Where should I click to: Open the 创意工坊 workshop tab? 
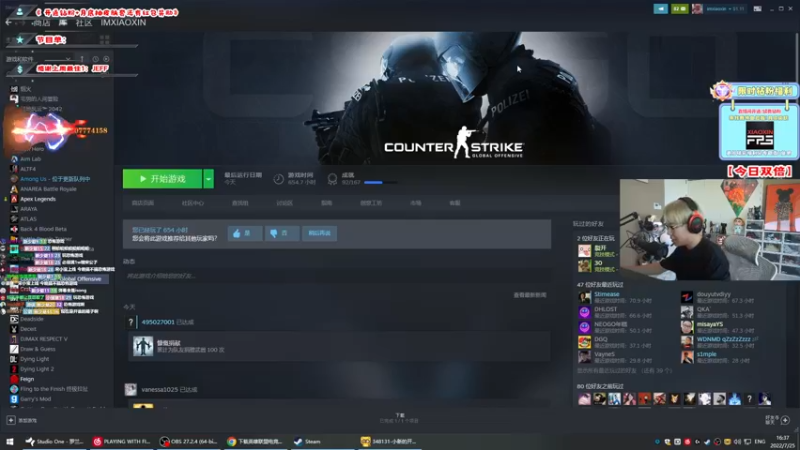tap(371, 203)
